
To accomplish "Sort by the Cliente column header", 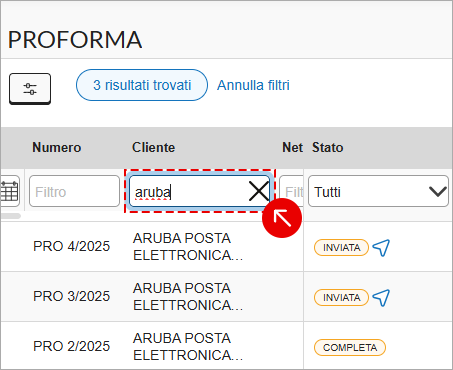I will 153,147.
